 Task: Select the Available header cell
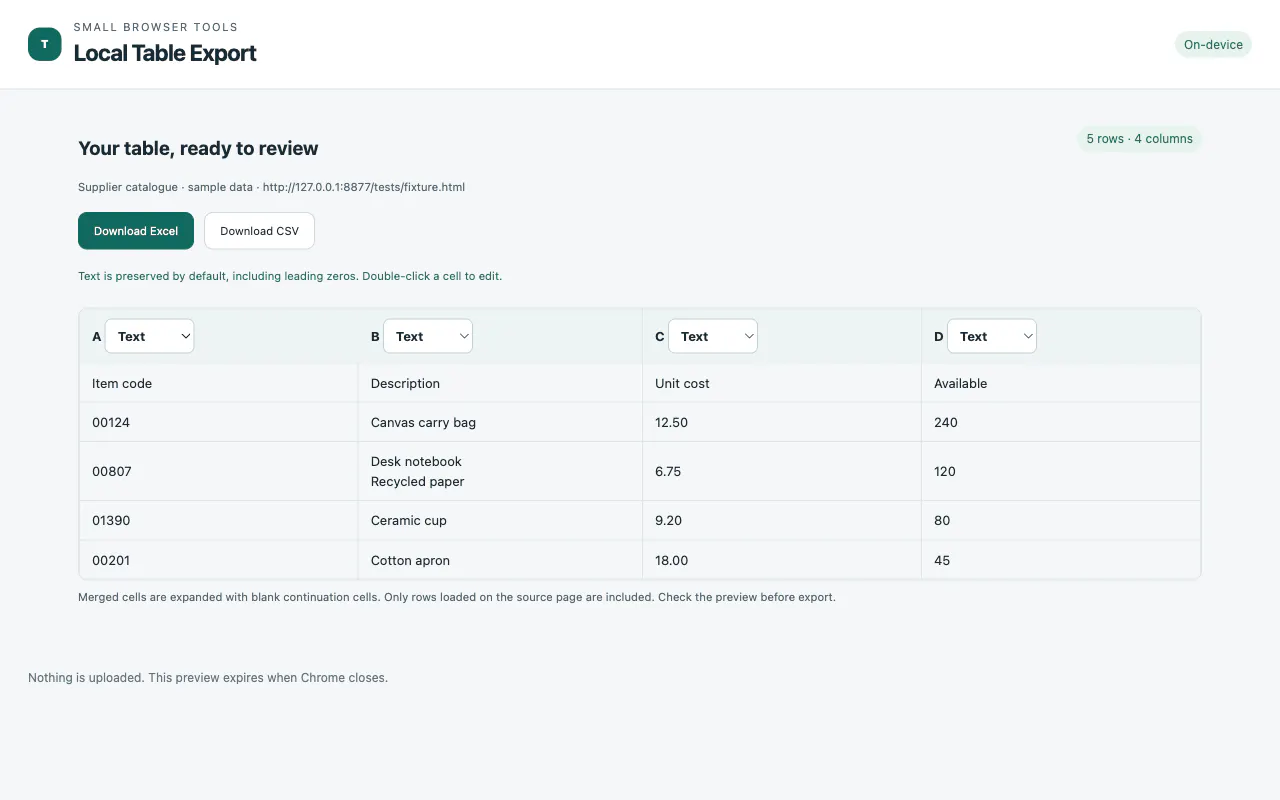[x=1061, y=383]
